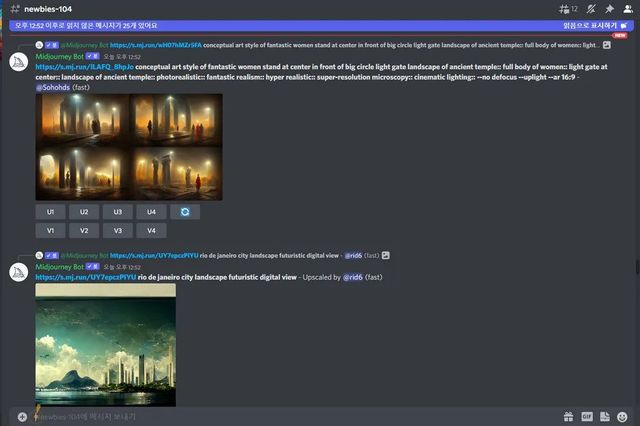This screenshot has width=640, height=426.
Task: Open the gift Nitro icon
Action: (568, 416)
